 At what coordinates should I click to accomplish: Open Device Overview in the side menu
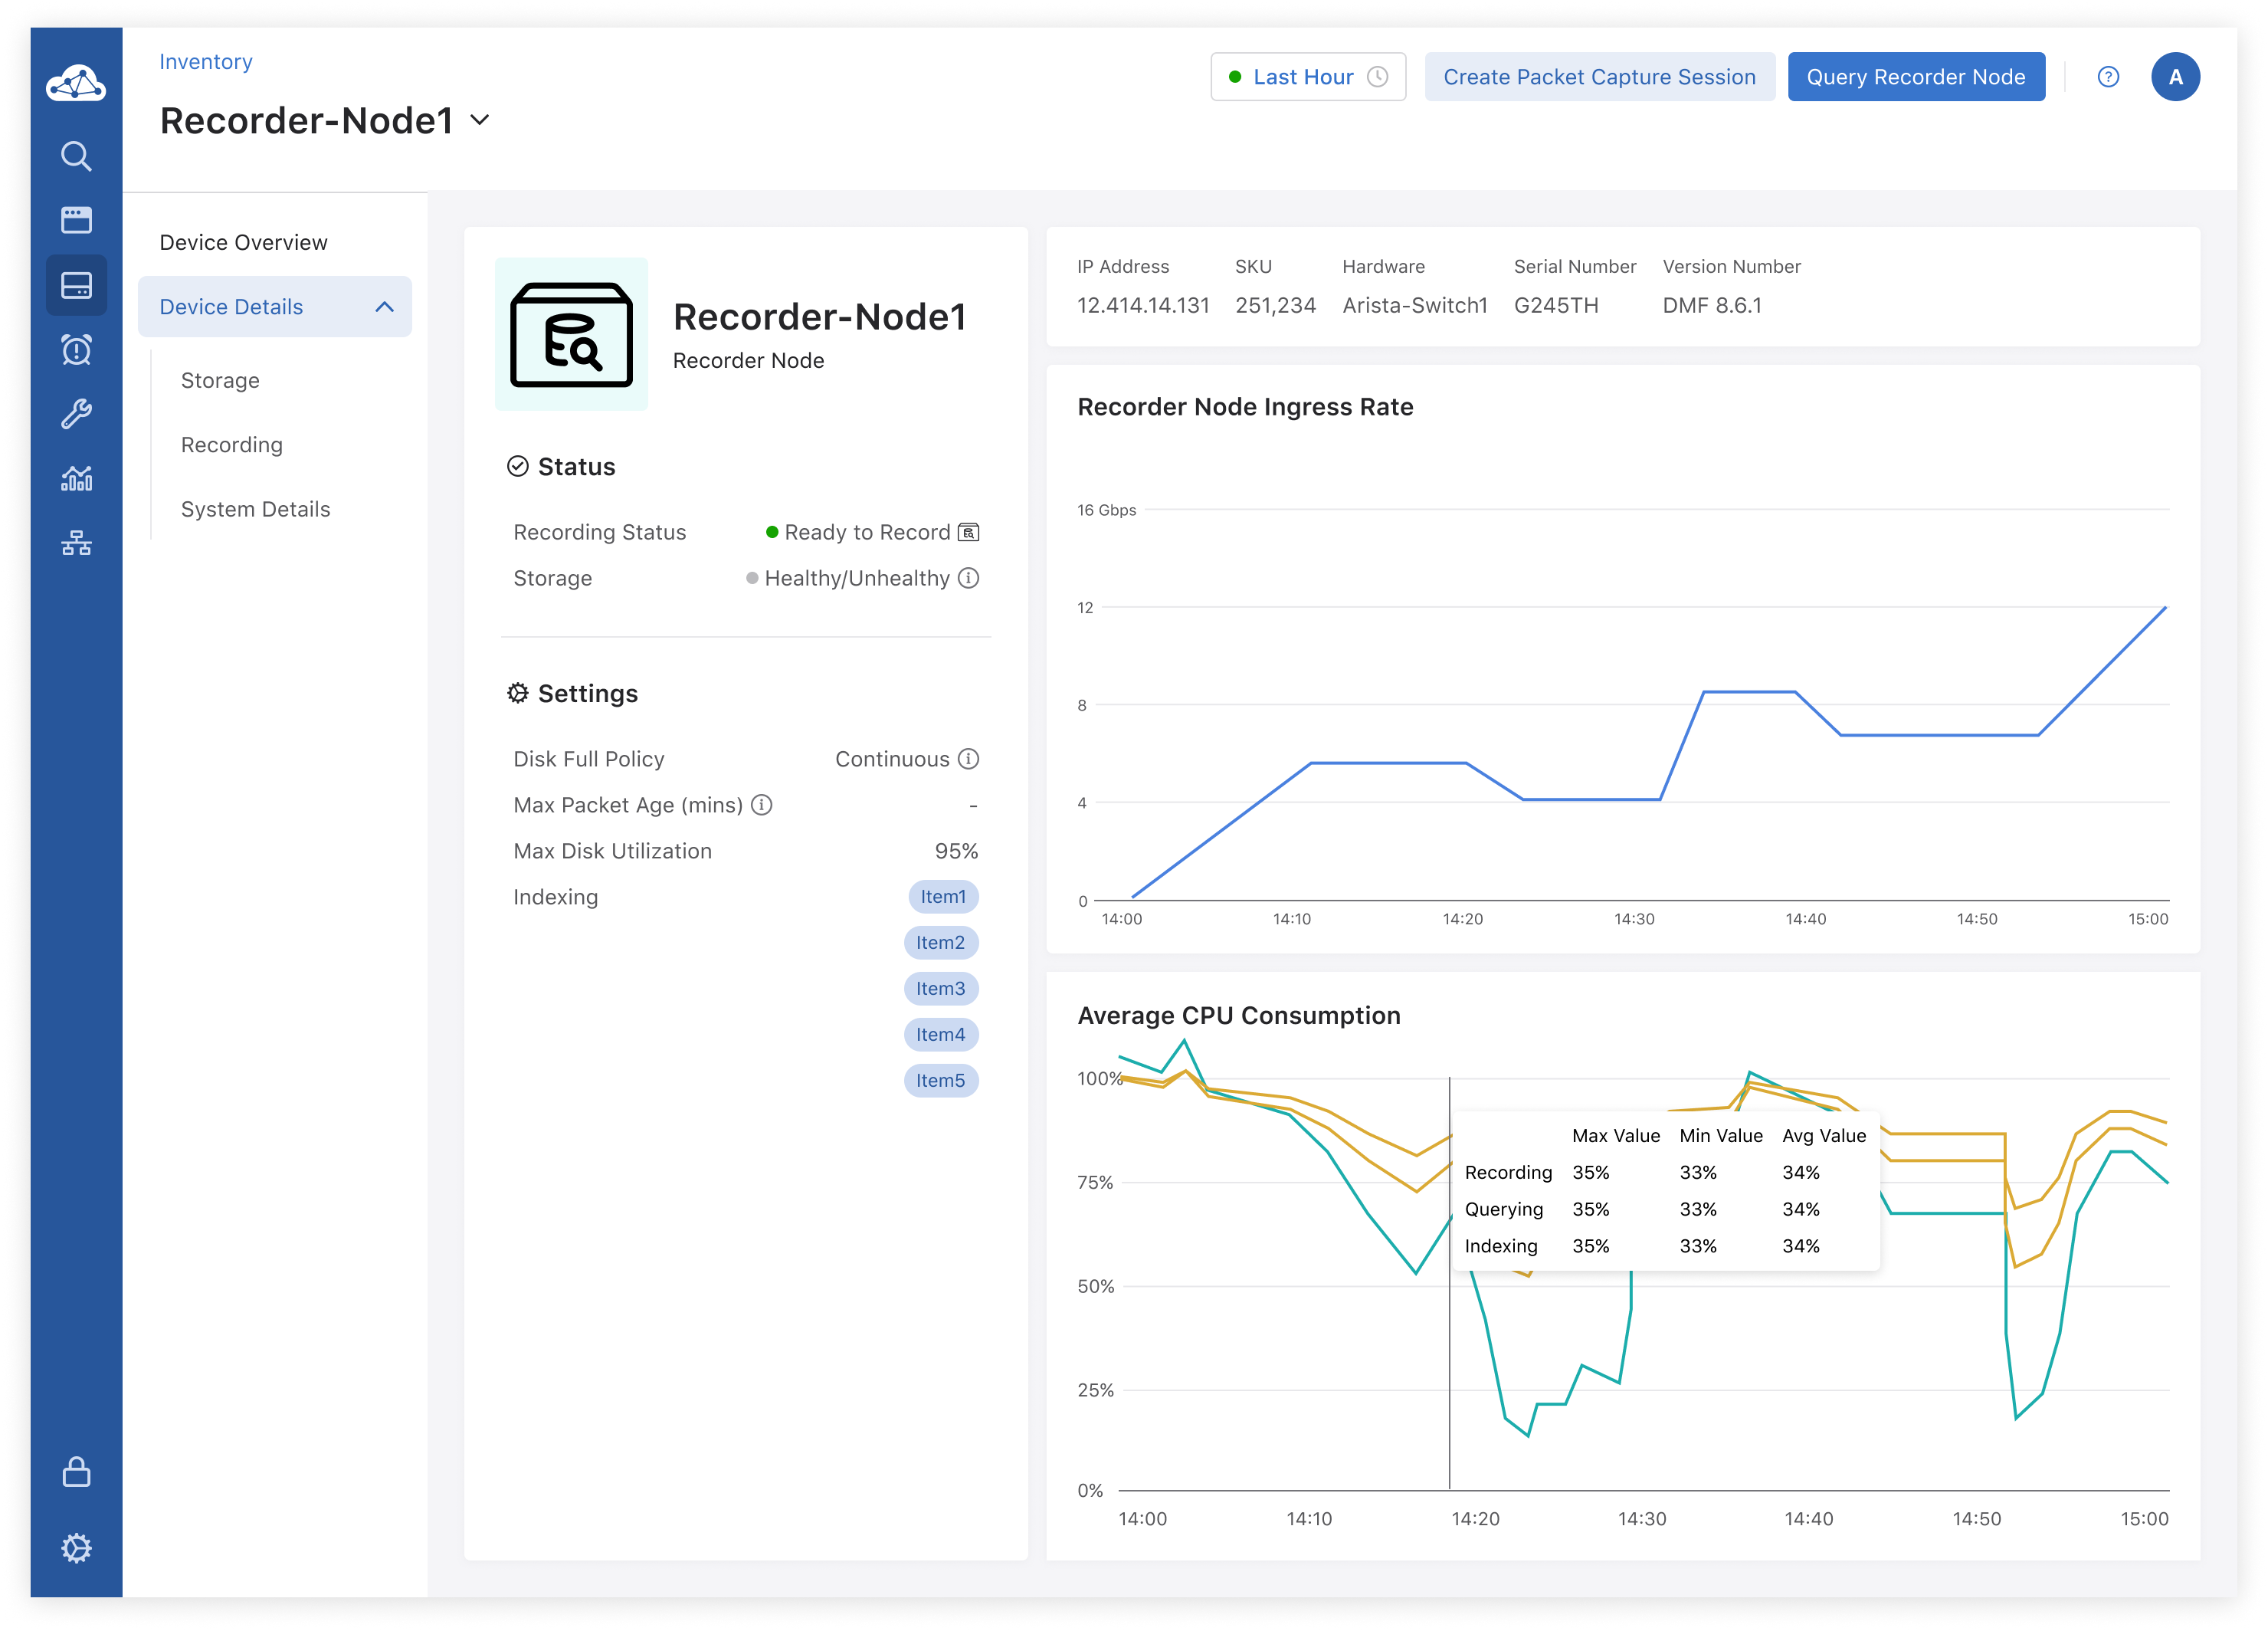(243, 242)
